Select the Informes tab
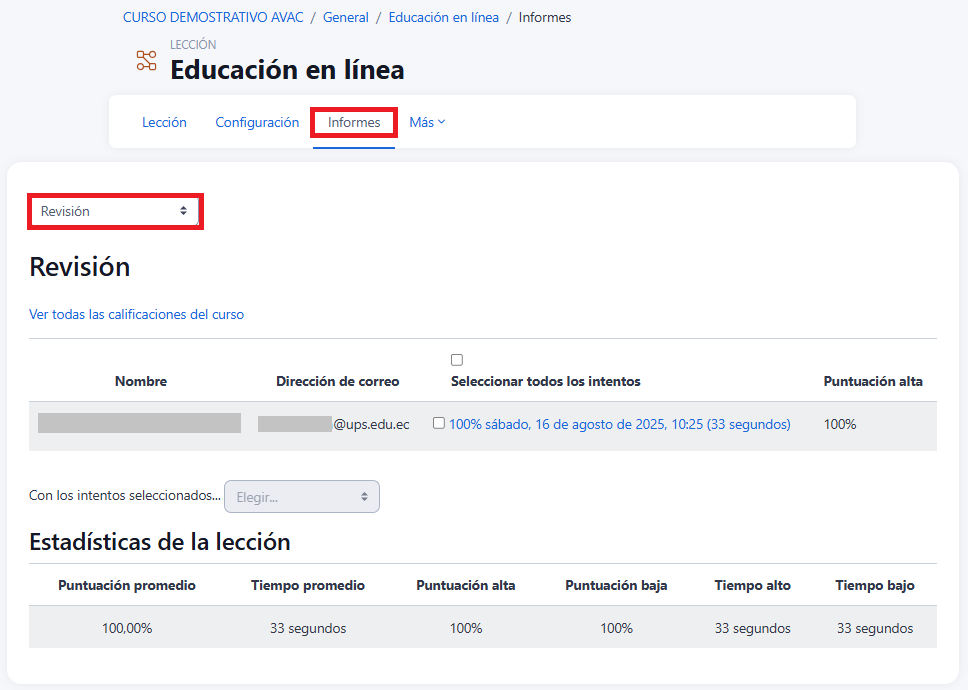 coord(354,122)
